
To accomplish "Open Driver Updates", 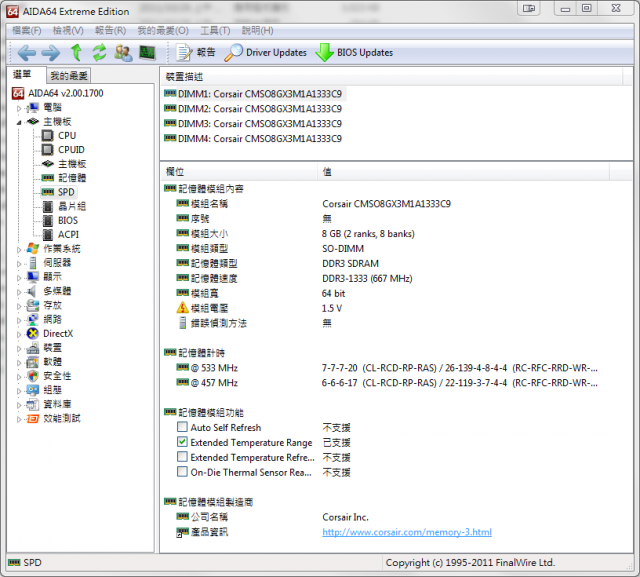I will [x=266, y=53].
